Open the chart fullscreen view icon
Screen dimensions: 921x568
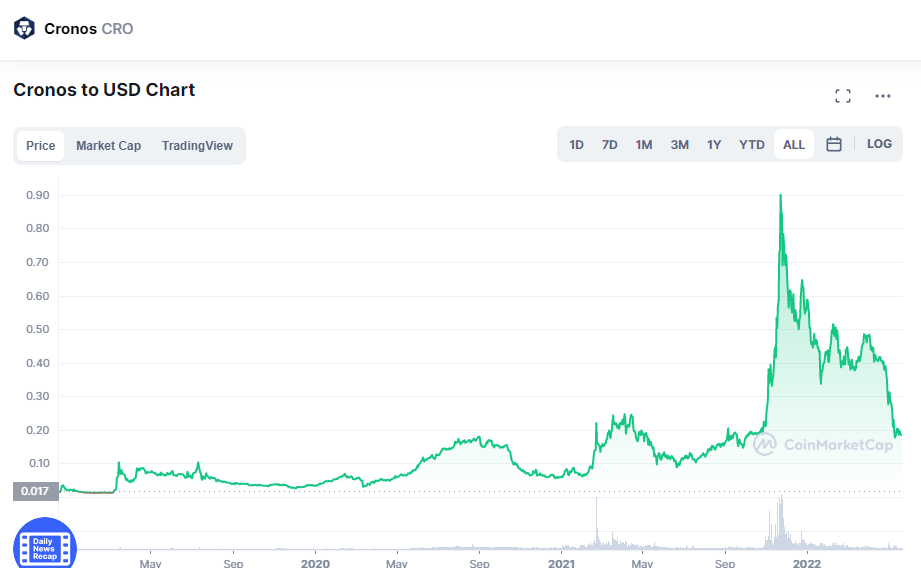coord(843,96)
